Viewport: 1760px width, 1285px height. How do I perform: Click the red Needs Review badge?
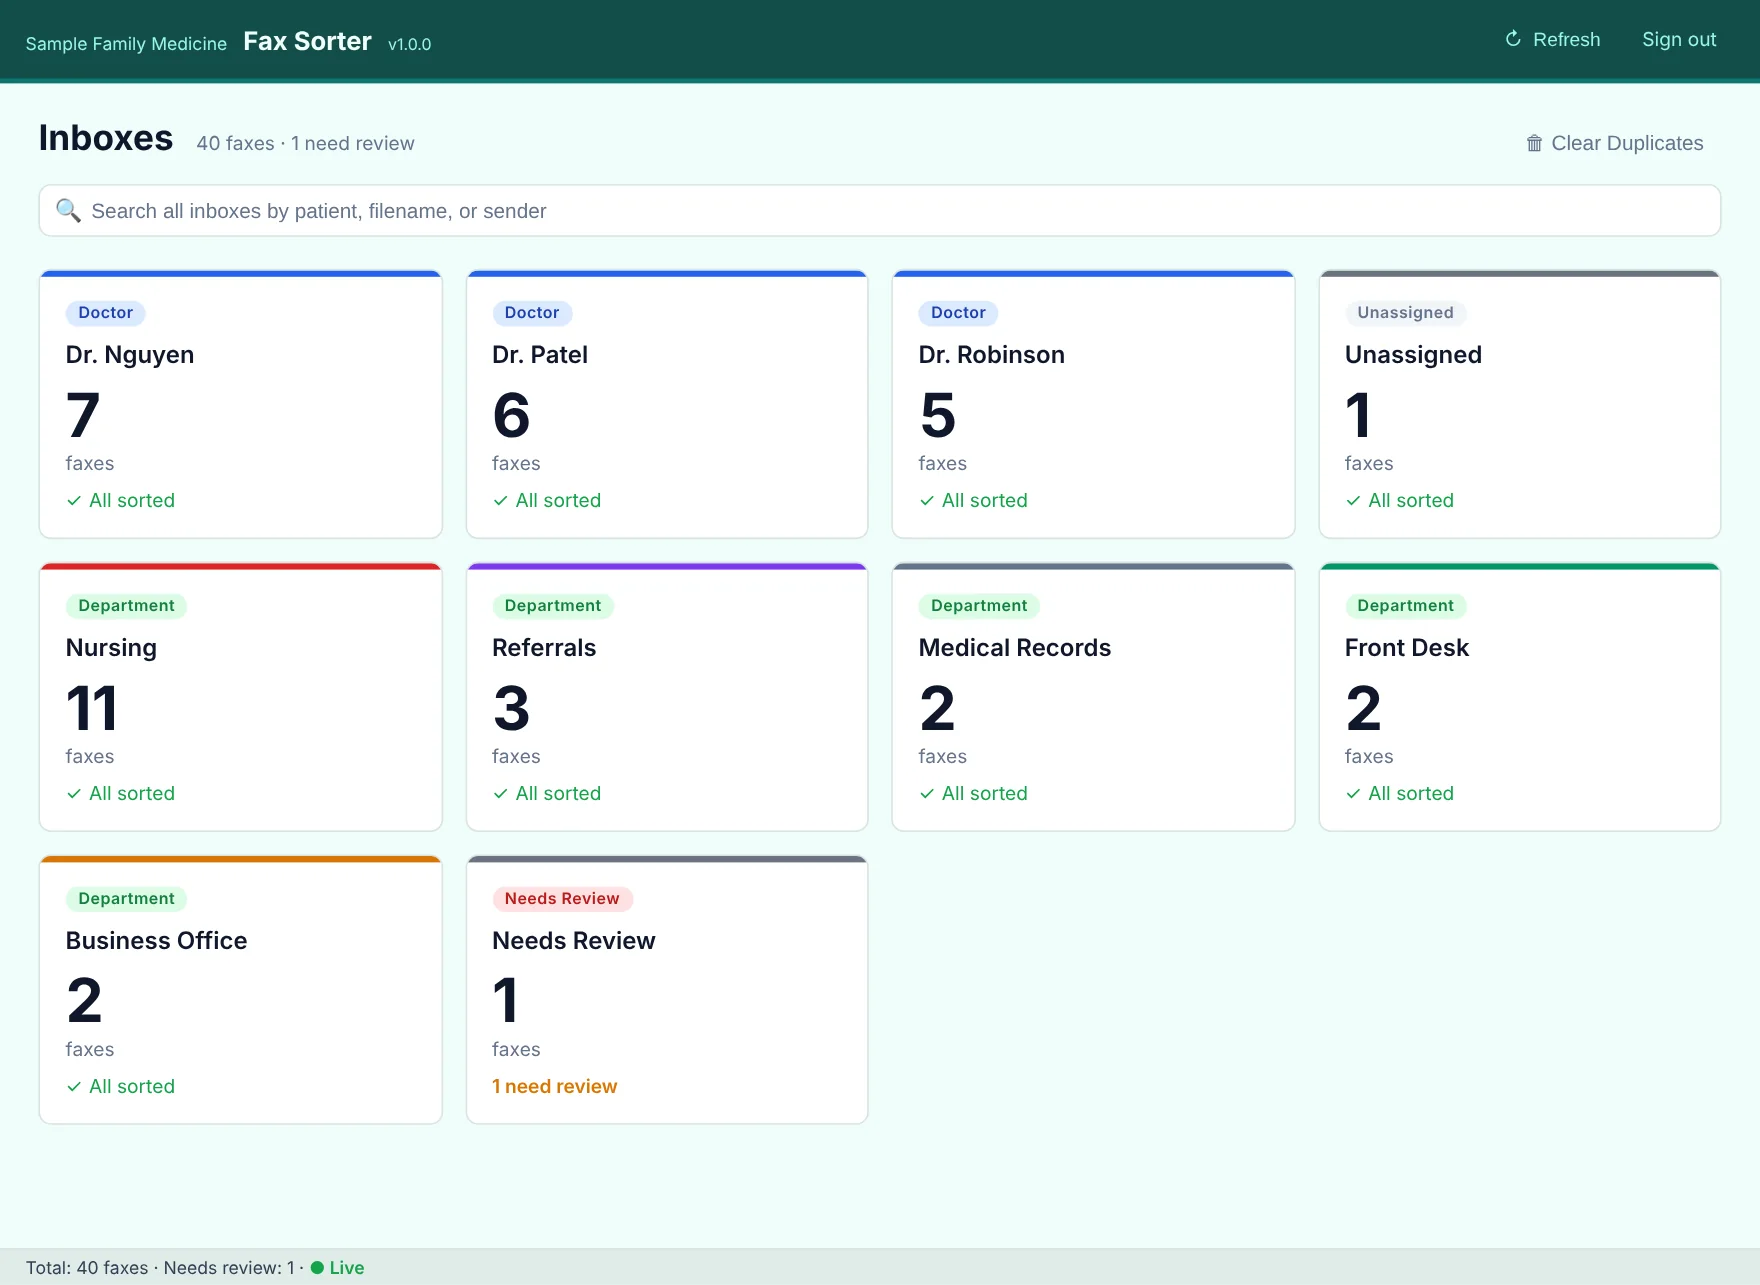[x=562, y=898]
